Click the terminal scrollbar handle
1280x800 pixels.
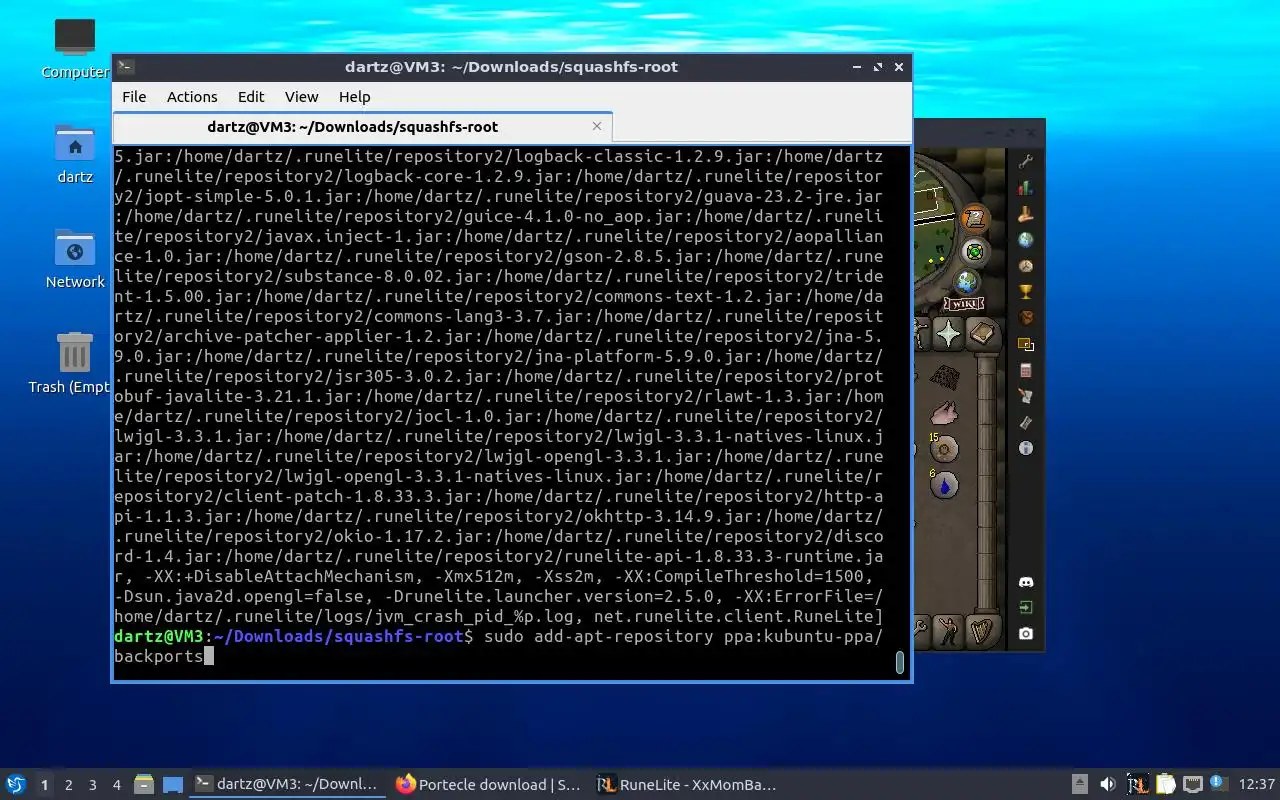pyautogui.click(x=900, y=662)
